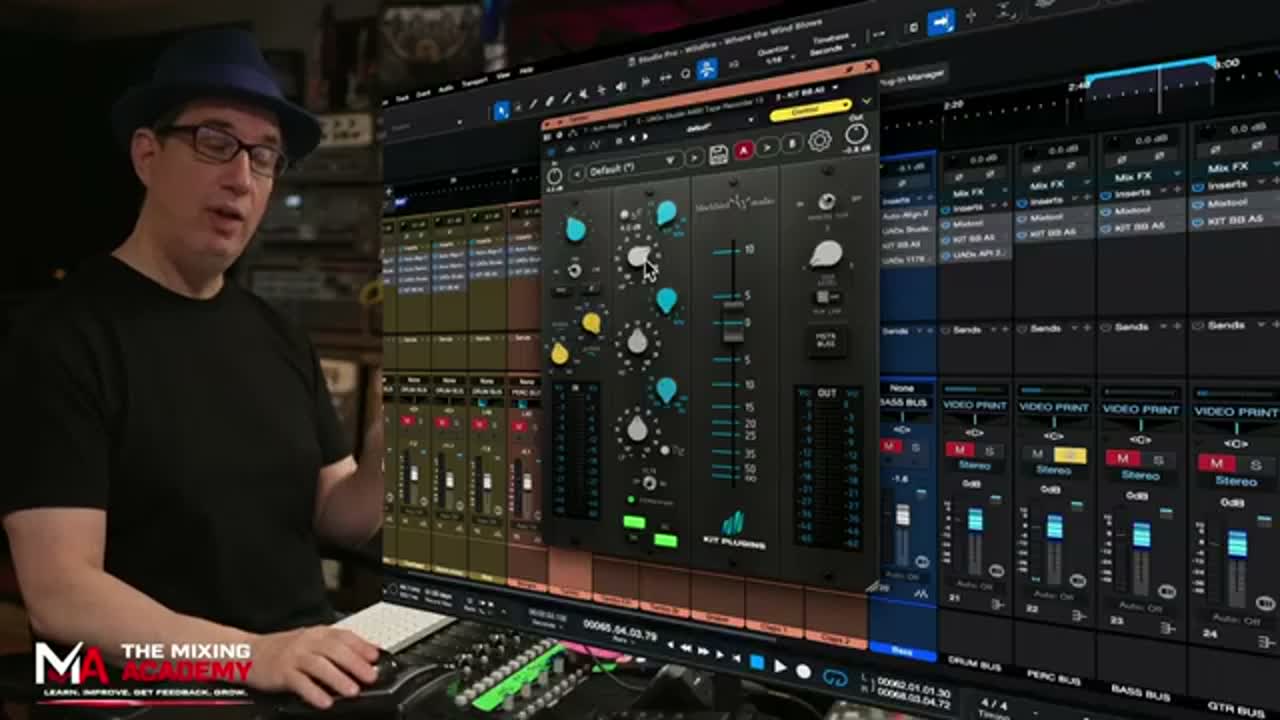Toggle the upper green button in the plugin
Image resolution: width=1280 pixels, height=720 pixels.
tap(634, 522)
